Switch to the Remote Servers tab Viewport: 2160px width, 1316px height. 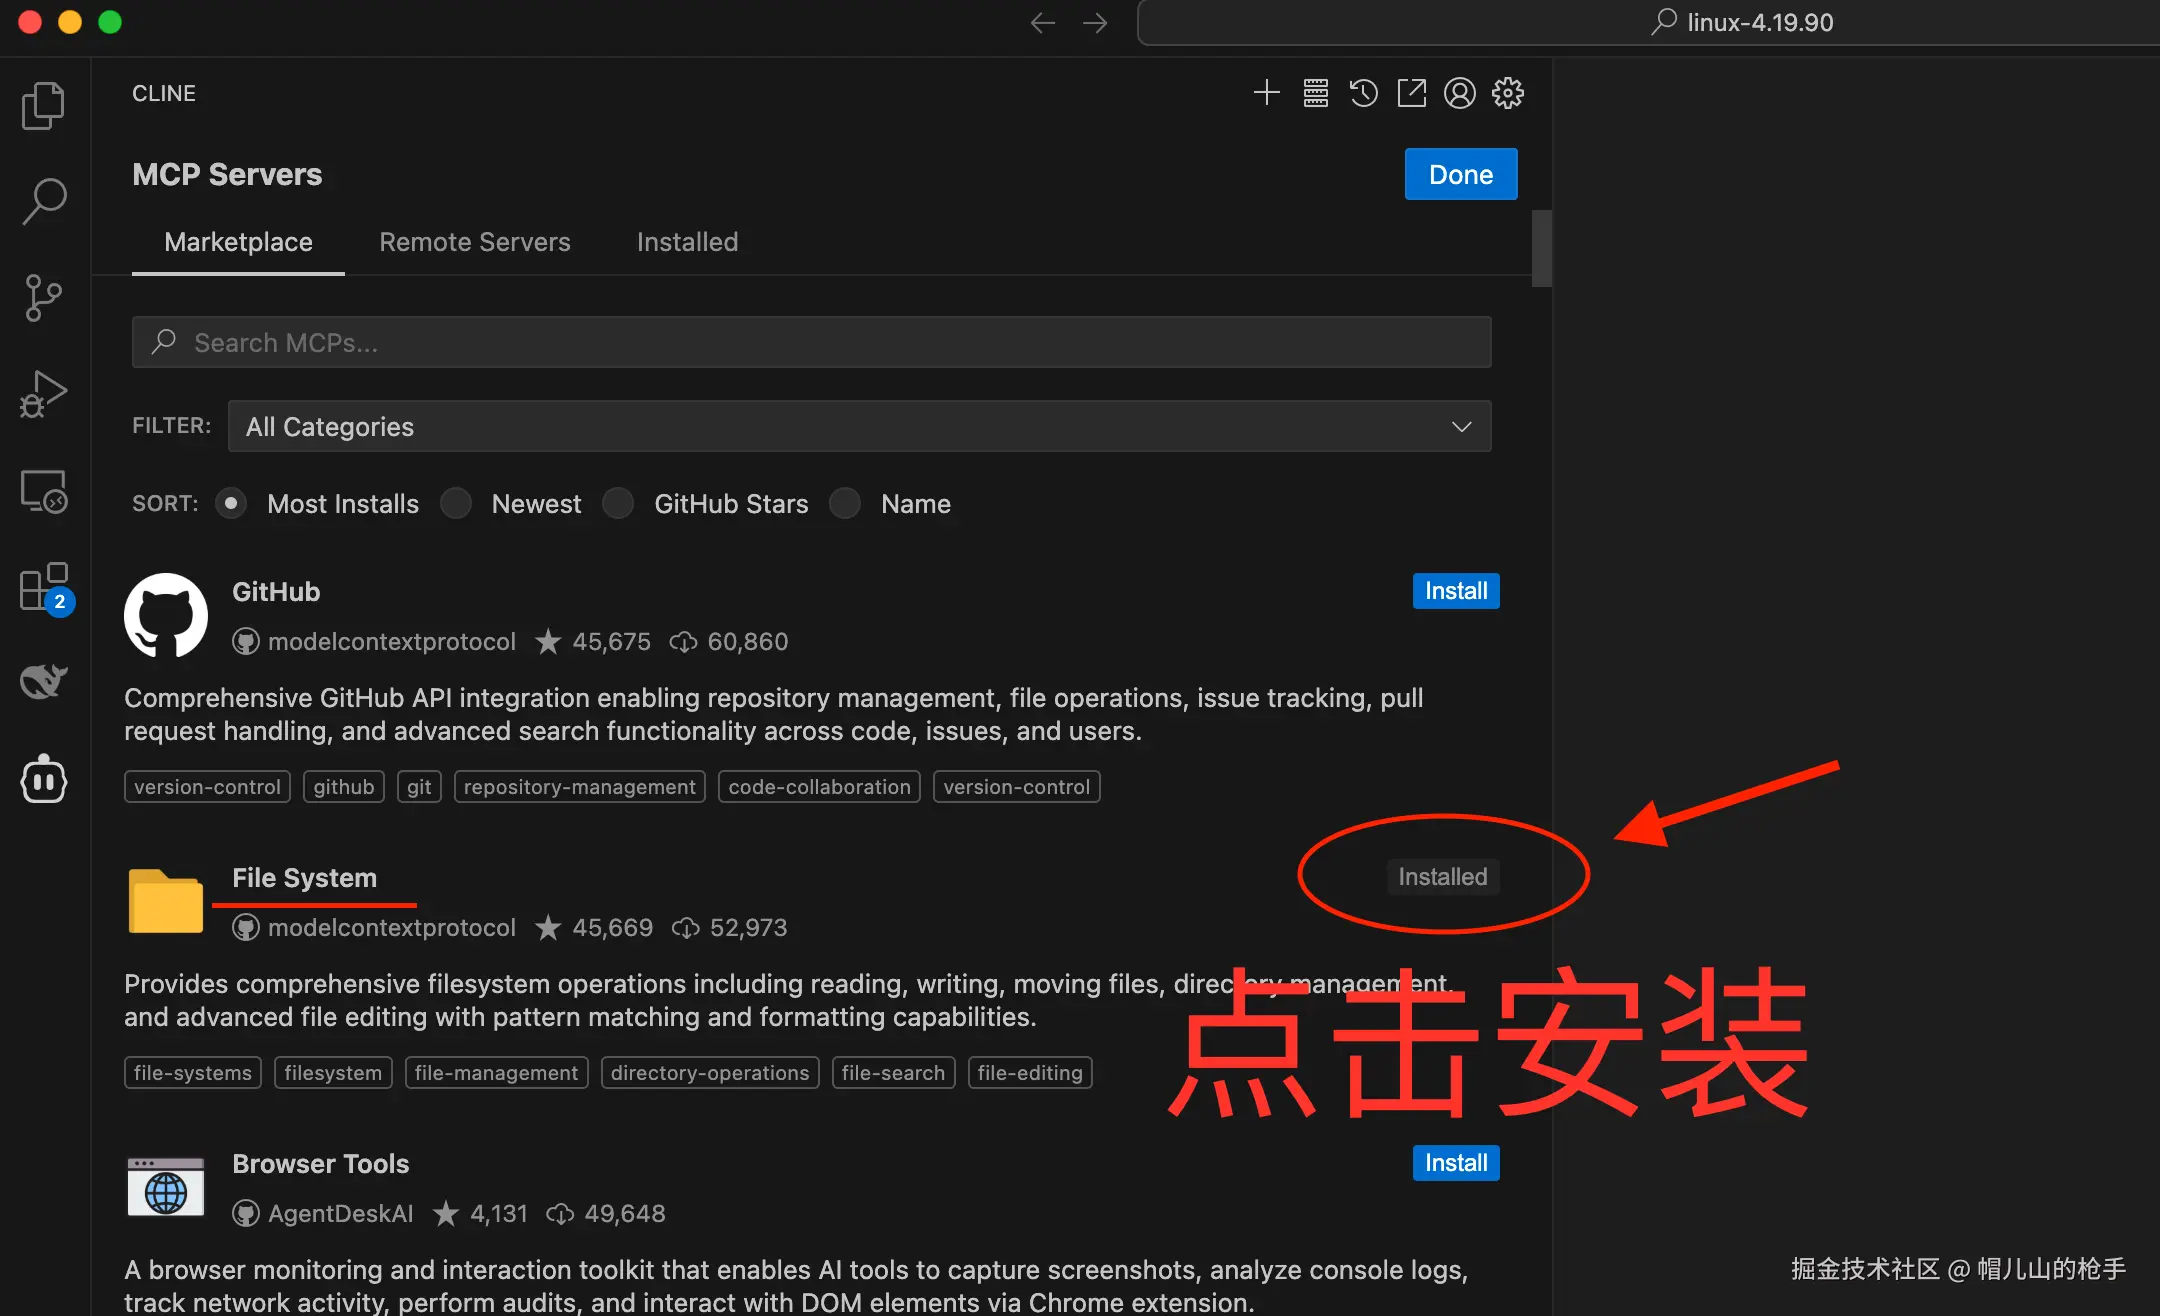(474, 242)
